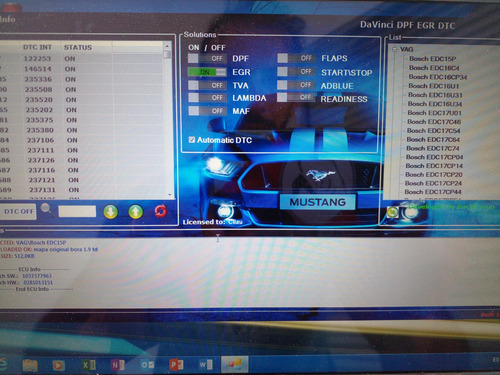Select DTC row 235508
Image resolution: width=500 pixels, height=375 pixels.
point(82,90)
